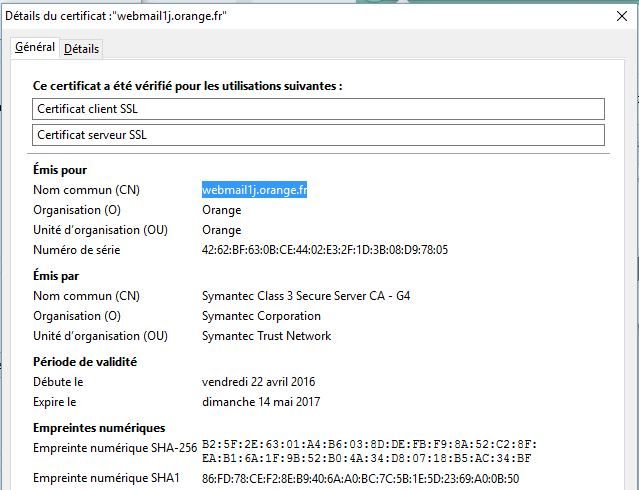Click the SHA-256 fingerprint value
Viewport: 639px width, 490px height.
click(369, 451)
